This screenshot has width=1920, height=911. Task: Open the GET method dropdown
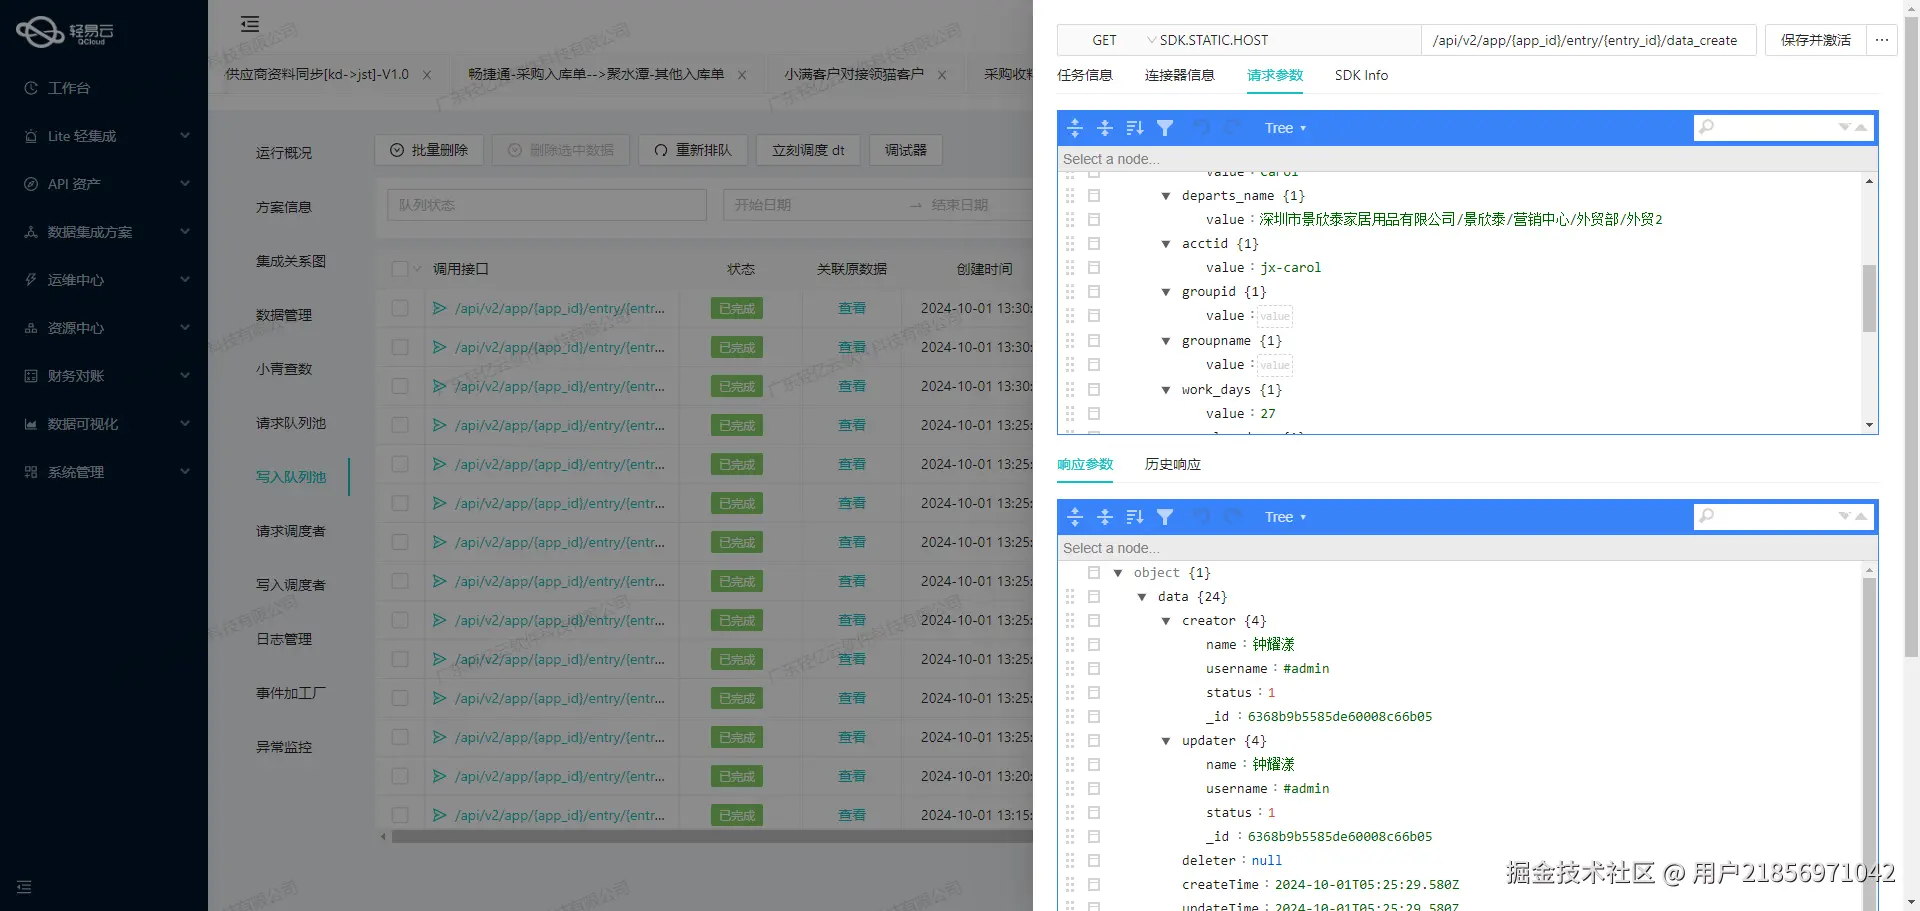tap(1104, 40)
